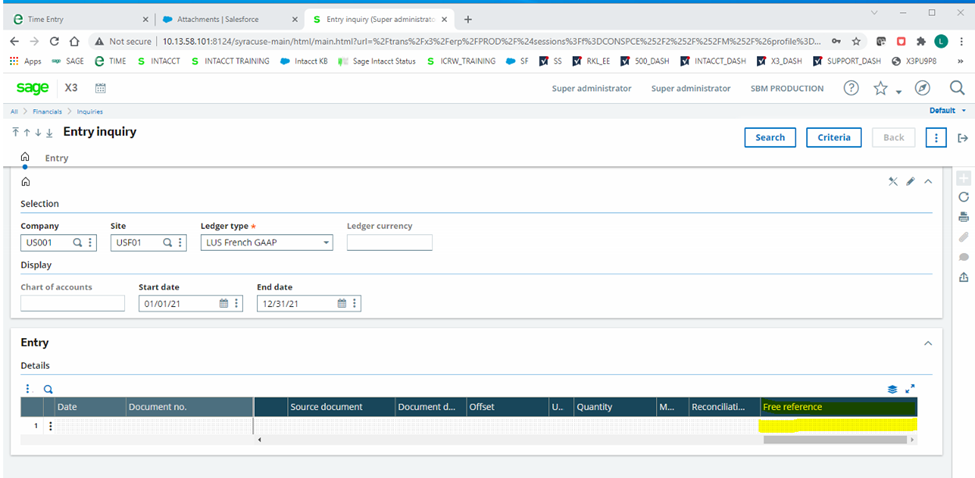Switch to the Entry tab

coord(56,158)
